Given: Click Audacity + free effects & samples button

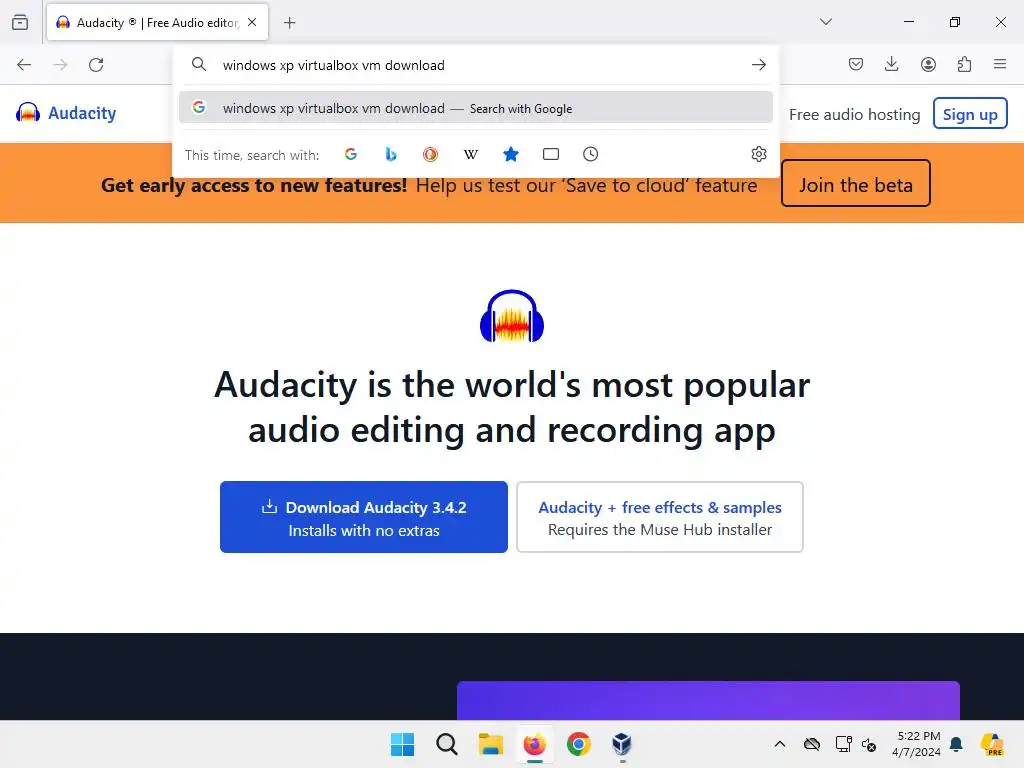Looking at the screenshot, I should (660, 517).
